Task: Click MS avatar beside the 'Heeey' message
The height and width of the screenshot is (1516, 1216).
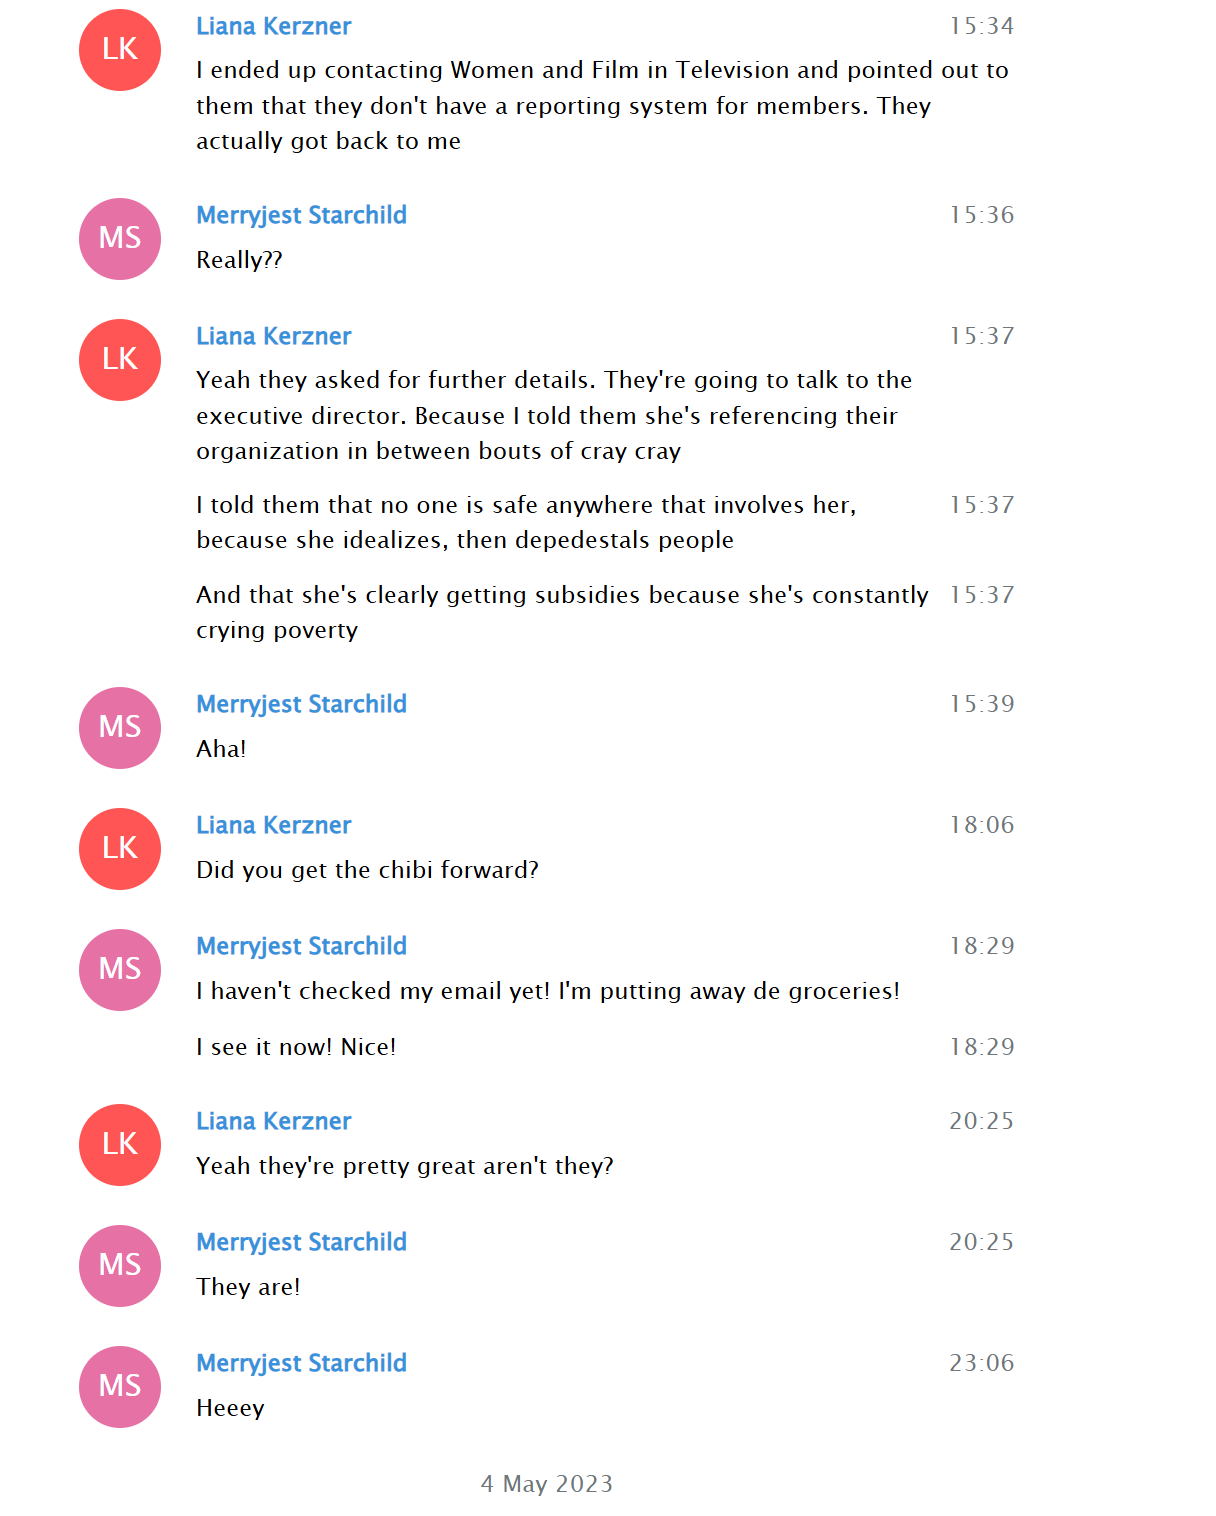Action: pos(120,1387)
